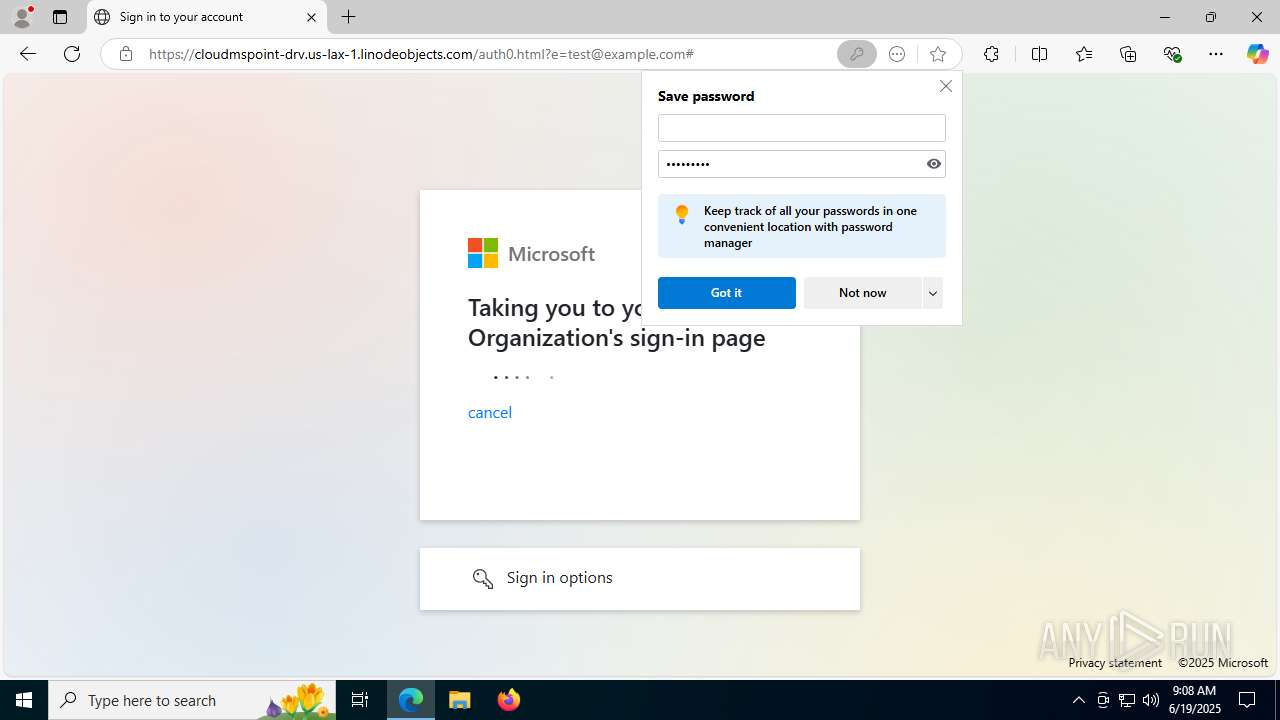Screen dimensions: 1280x720
Task: Expand the Not now dropdown arrow
Action: tap(932, 292)
